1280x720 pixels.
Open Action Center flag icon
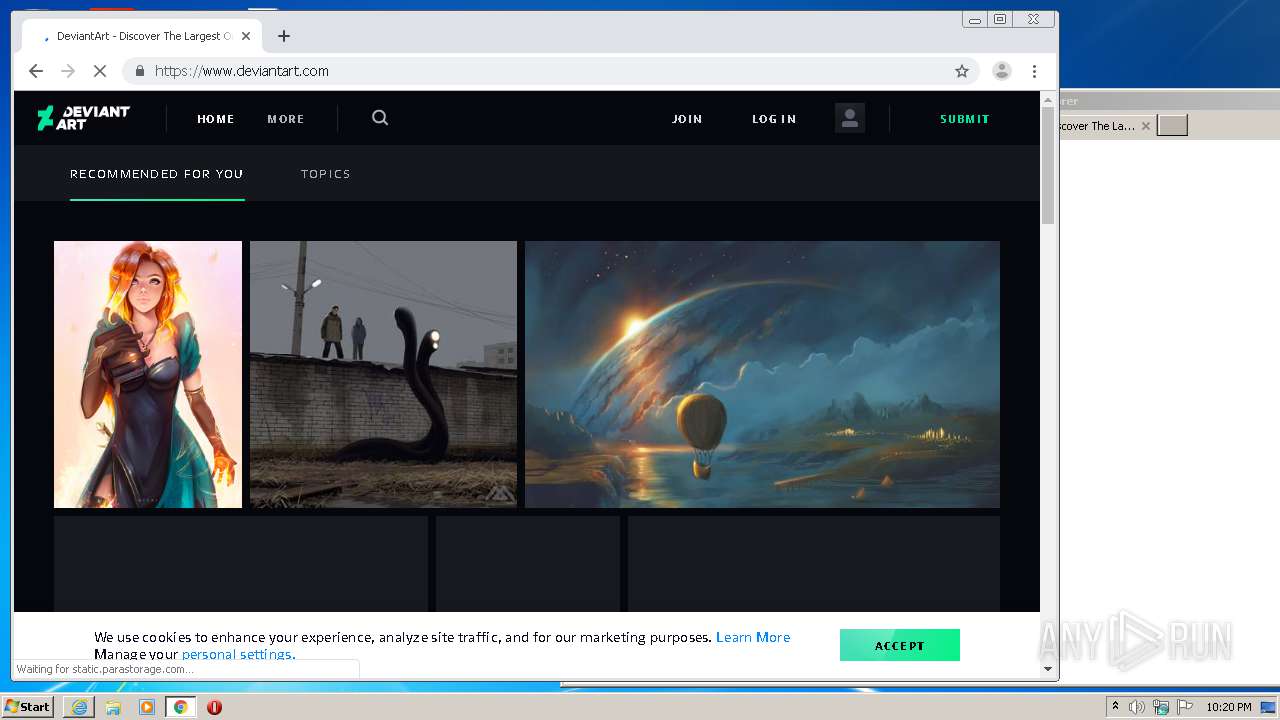pos(1185,707)
